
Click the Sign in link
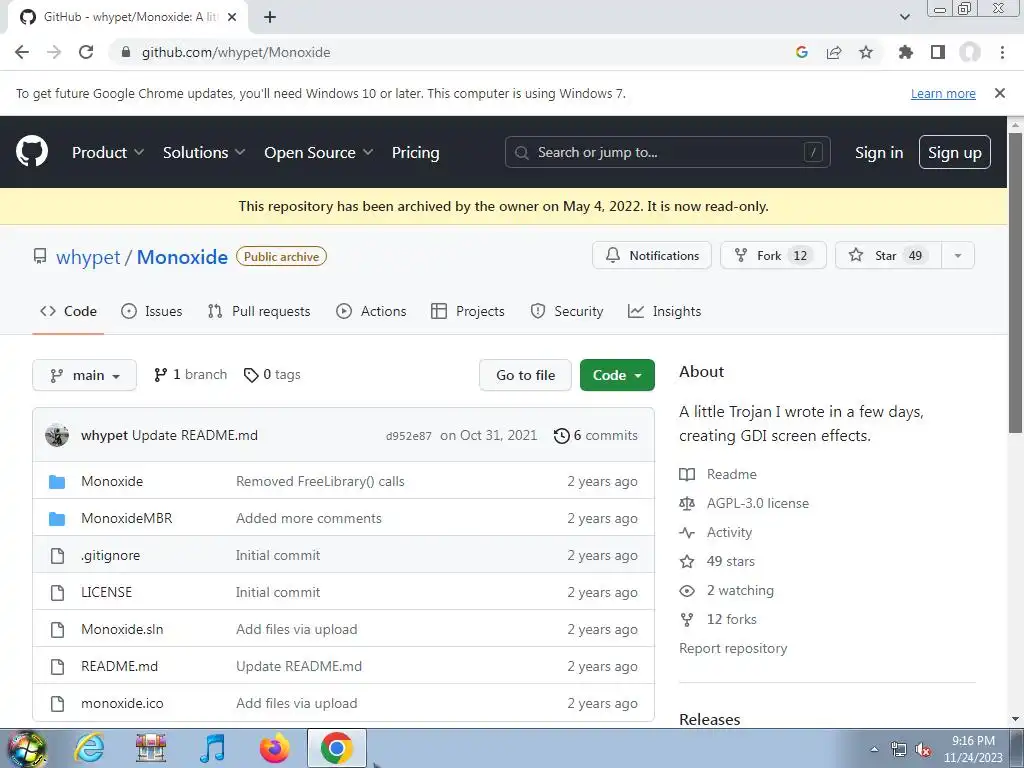(879, 152)
